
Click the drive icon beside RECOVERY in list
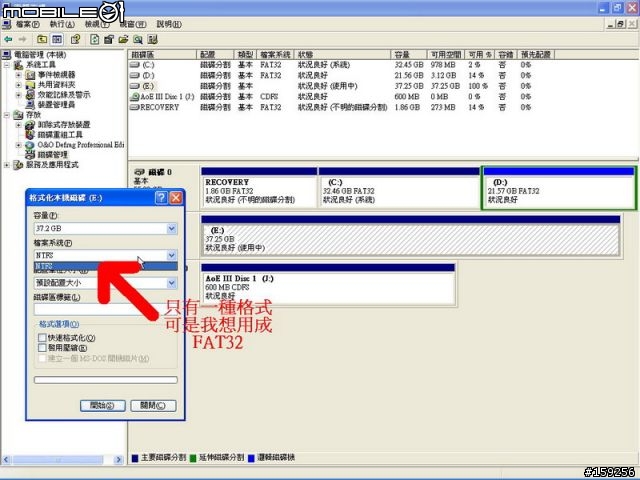click(x=135, y=107)
